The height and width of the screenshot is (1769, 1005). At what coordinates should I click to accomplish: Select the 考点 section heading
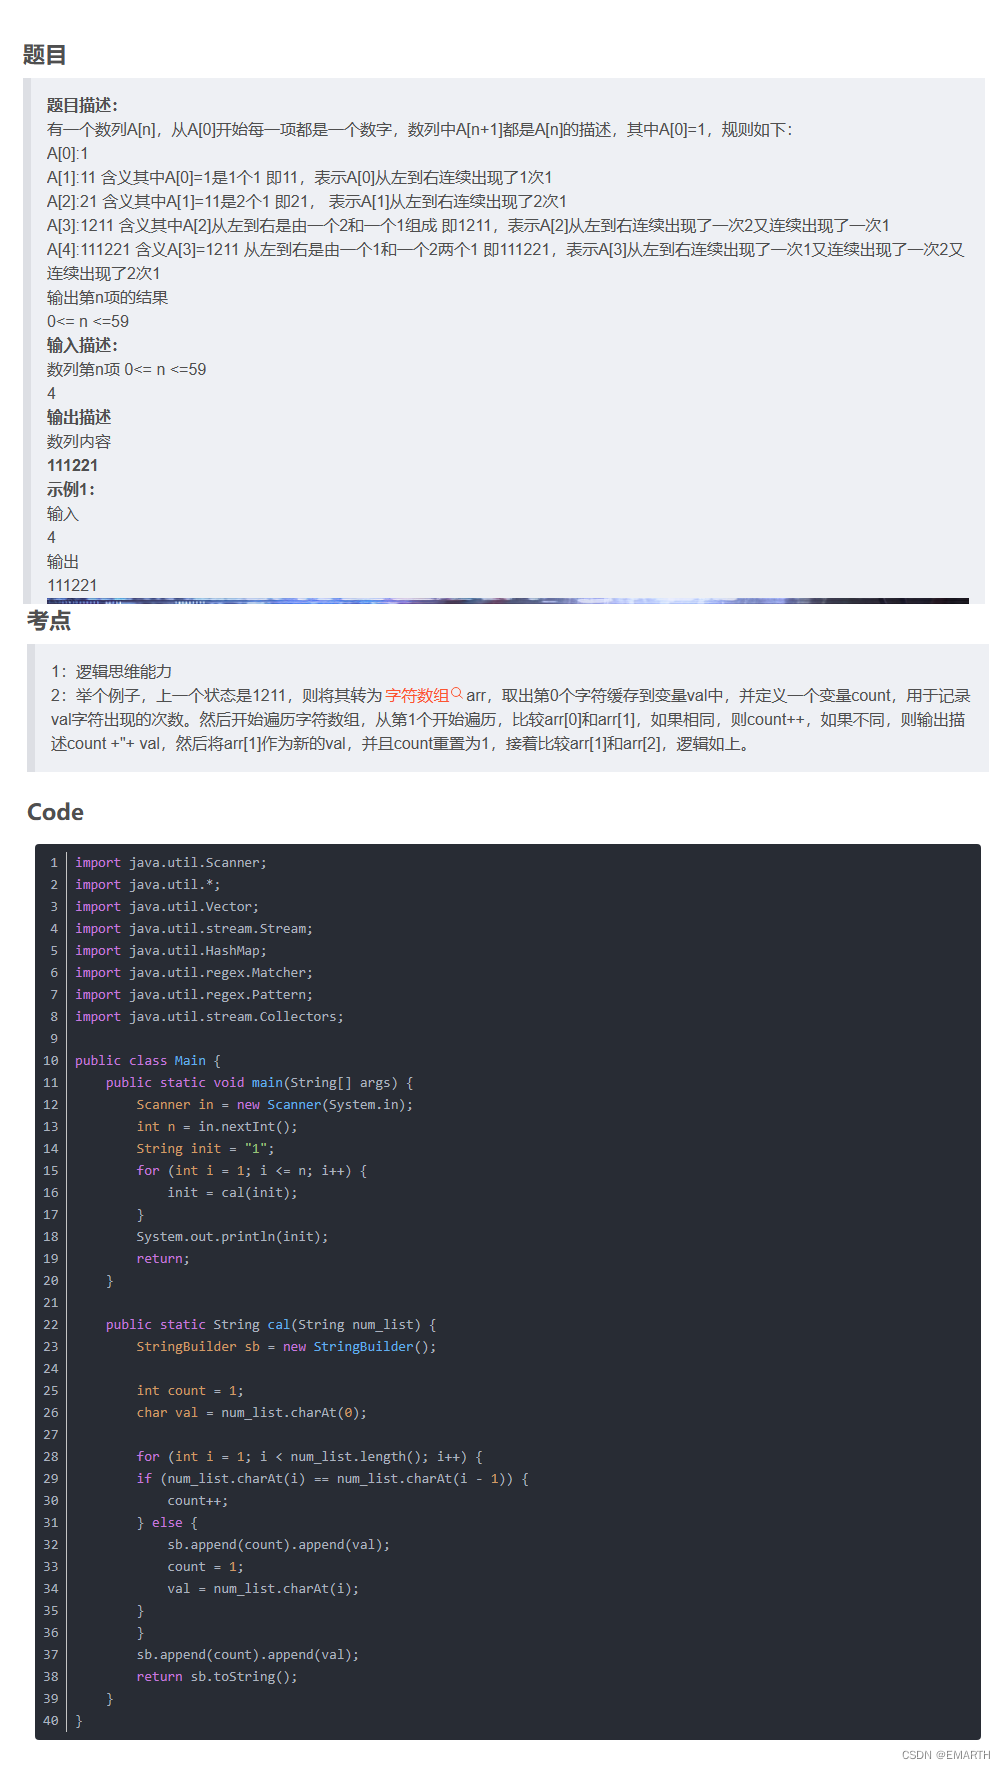[49, 621]
